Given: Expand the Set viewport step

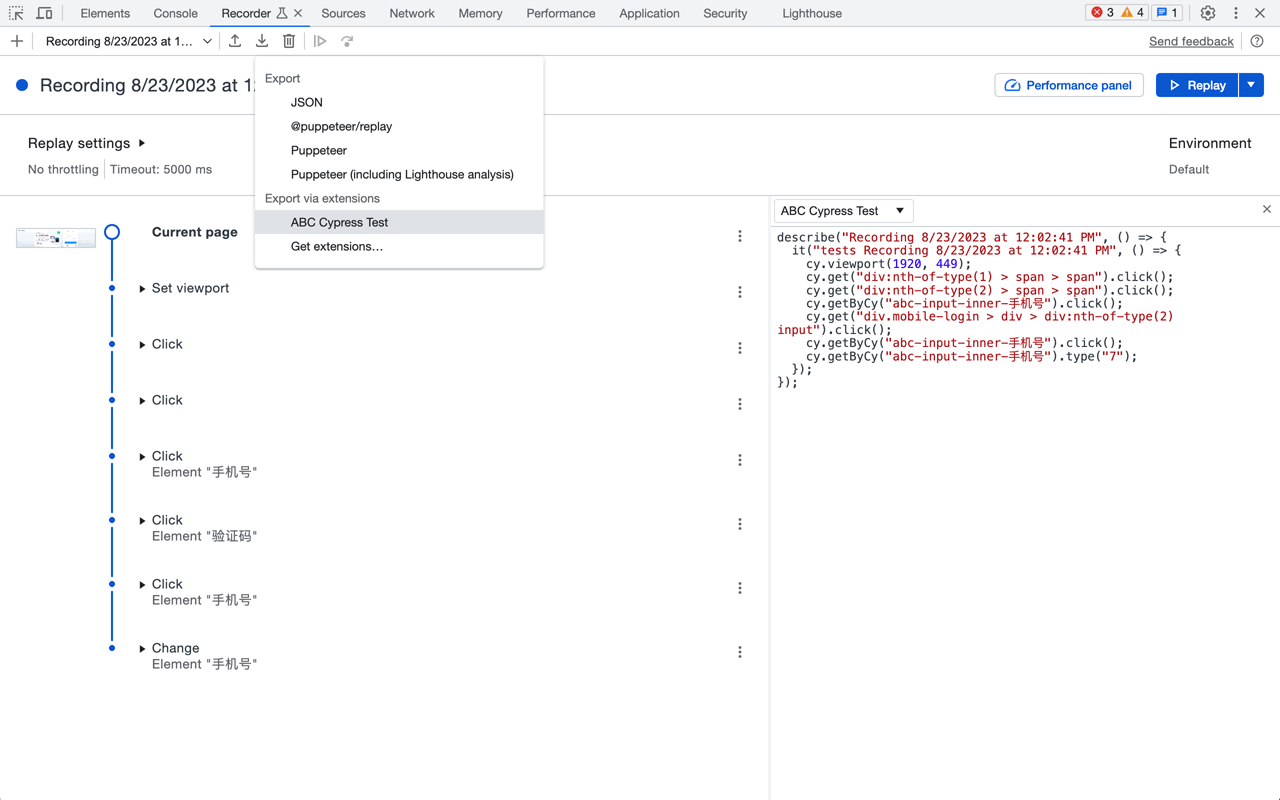Looking at the screenshot, I should [x=142, y=289].
